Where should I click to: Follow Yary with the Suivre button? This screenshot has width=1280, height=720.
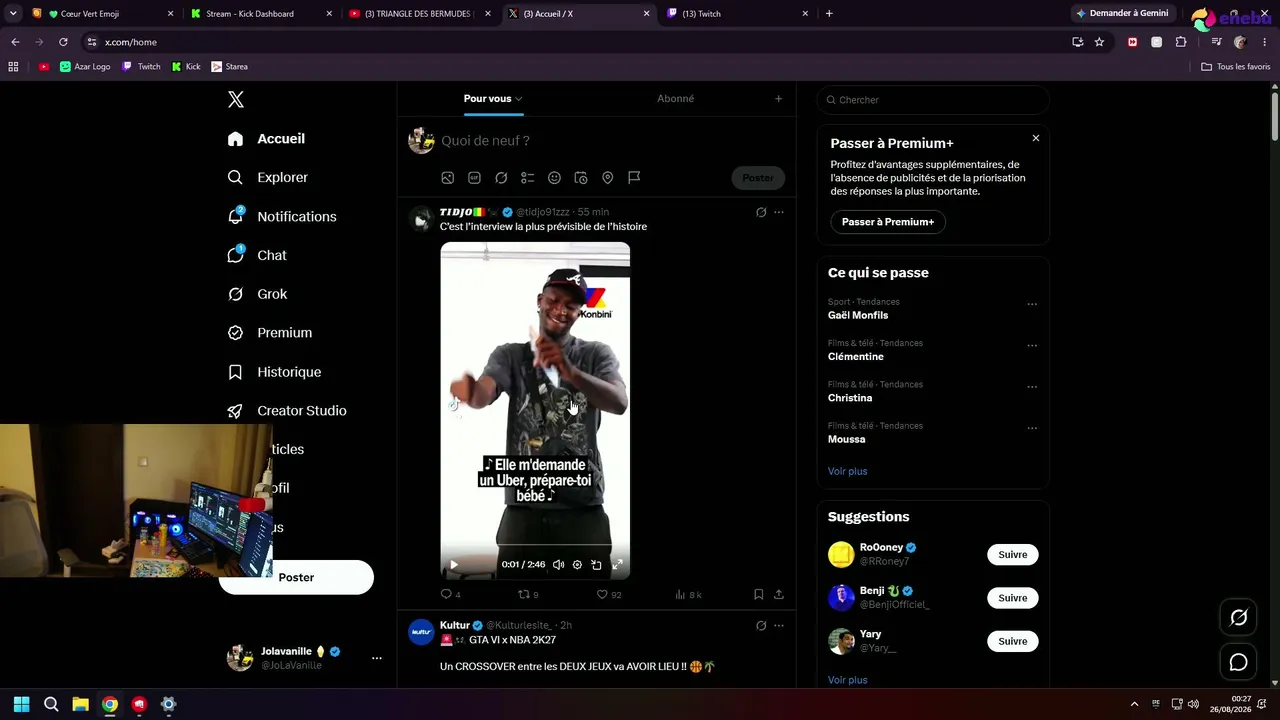tap(1012, 641)
